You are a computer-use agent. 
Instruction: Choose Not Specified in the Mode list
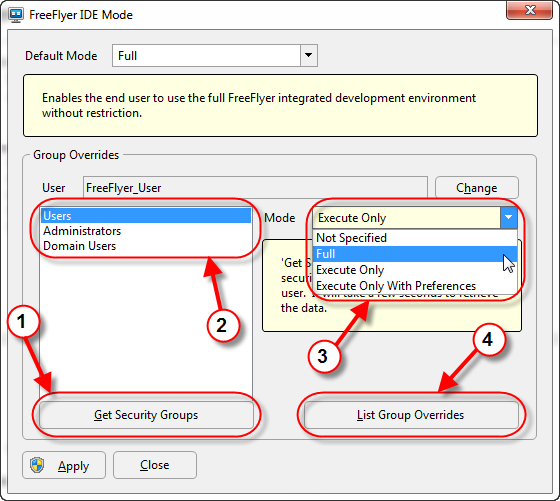tap(415, 238)
